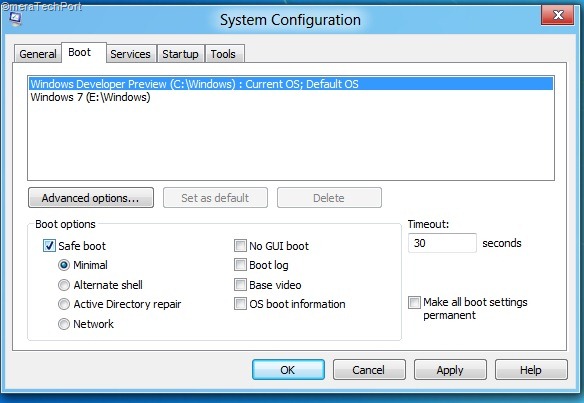Switch to the General tab
This screenshot has width=584, height=403.
point(37,54)
